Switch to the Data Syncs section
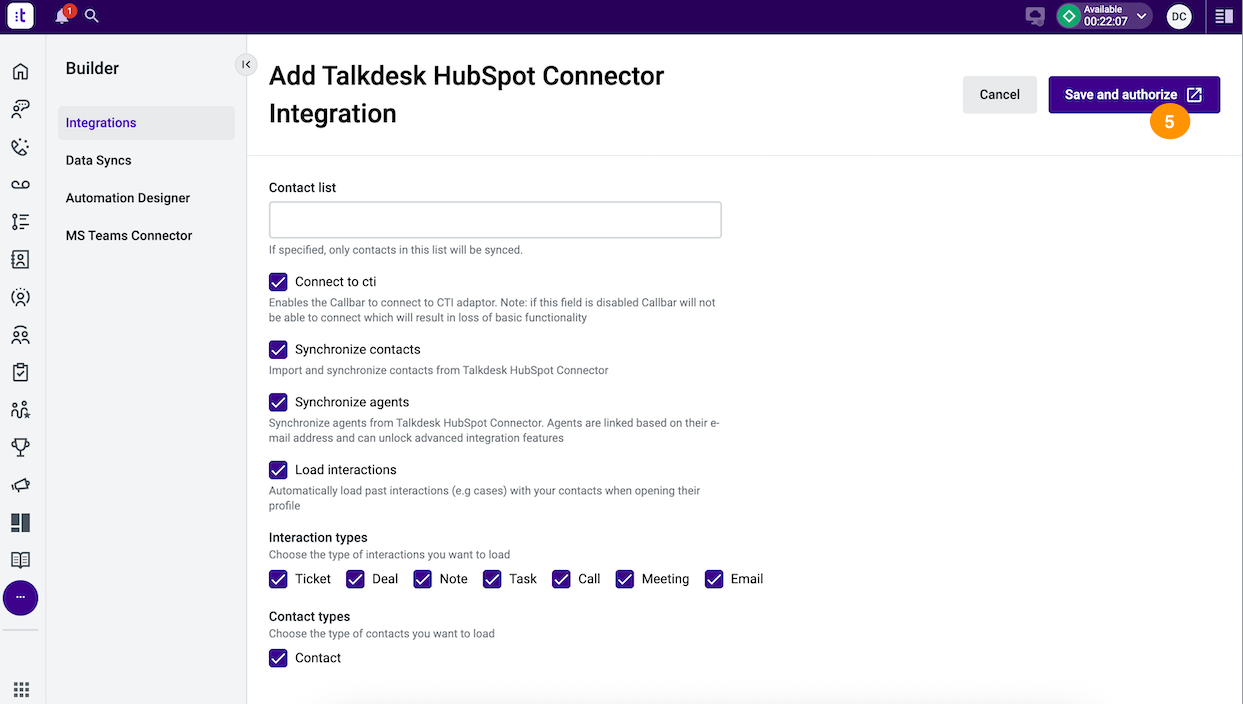 pos(98,160)
